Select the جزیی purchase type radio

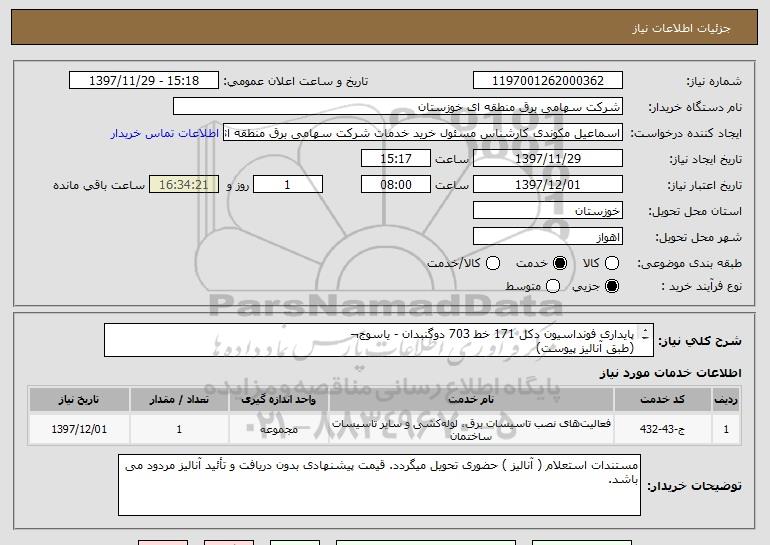[x=613, y=287]
